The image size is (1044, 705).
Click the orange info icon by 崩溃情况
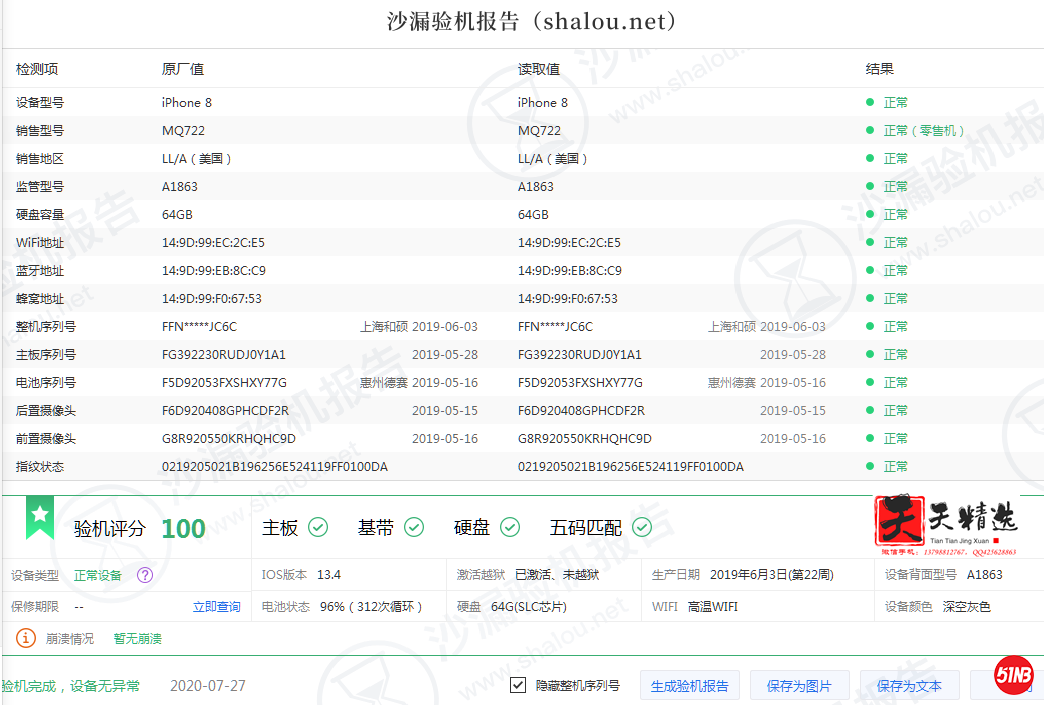coord(26,638)
